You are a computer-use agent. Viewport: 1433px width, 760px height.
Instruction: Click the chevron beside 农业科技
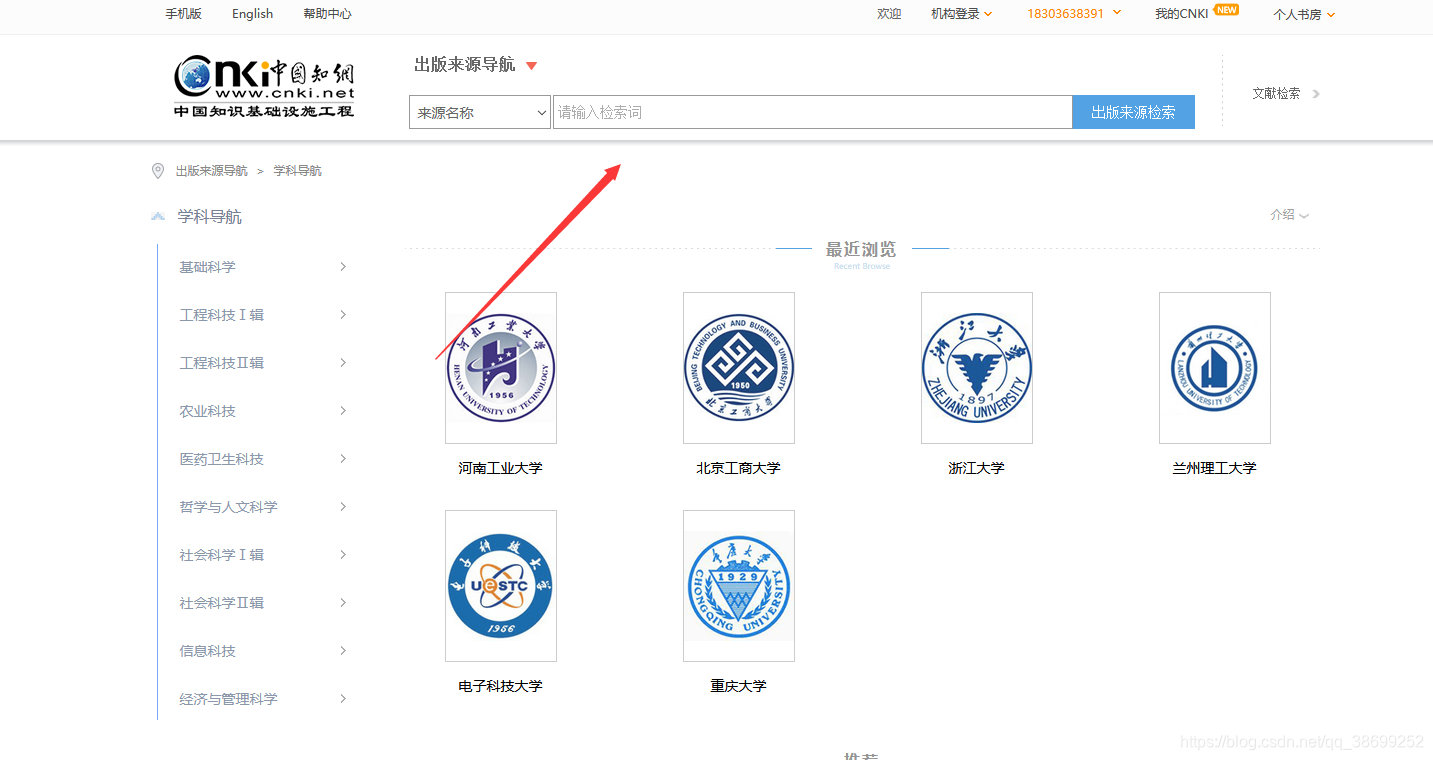343,411
